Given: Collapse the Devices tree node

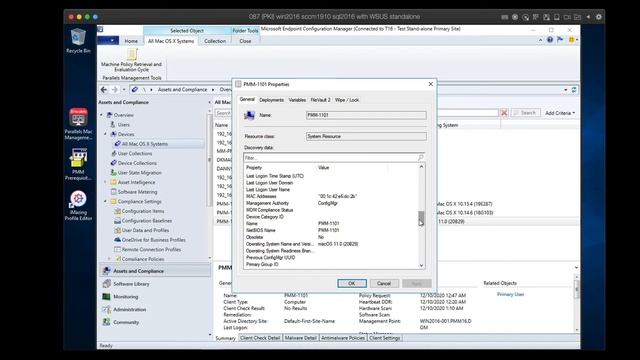Looking at the screenshot, I should pos(105,134).
